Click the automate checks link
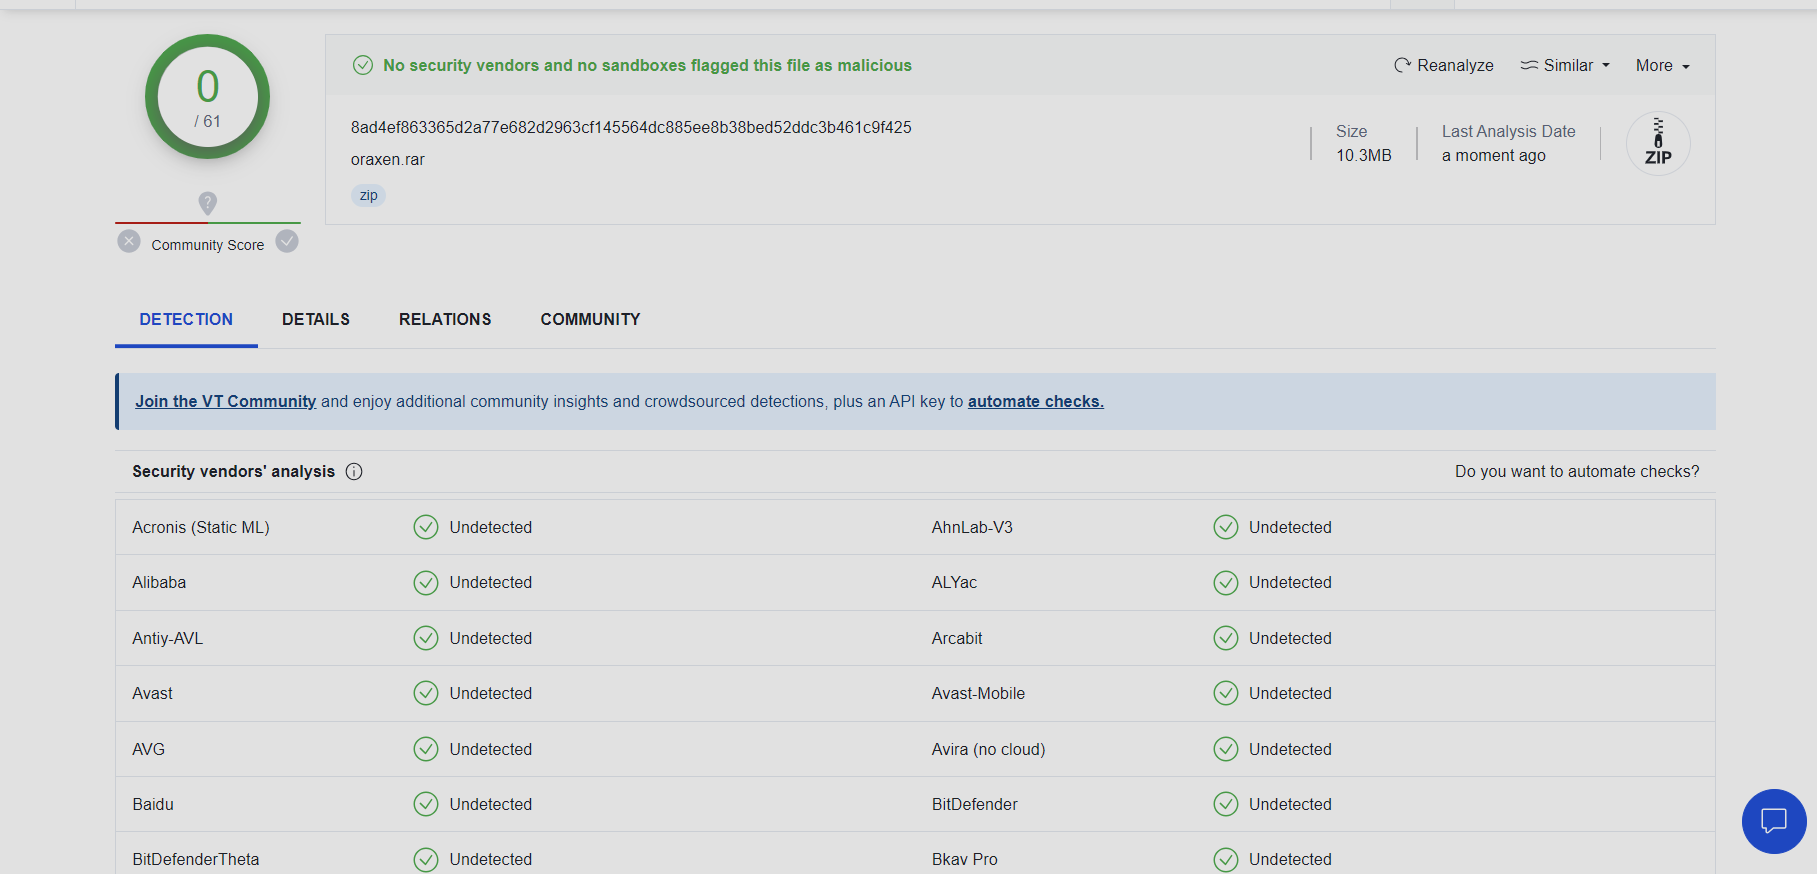This screenshot has width=1817, height=874. point(1036,401)
